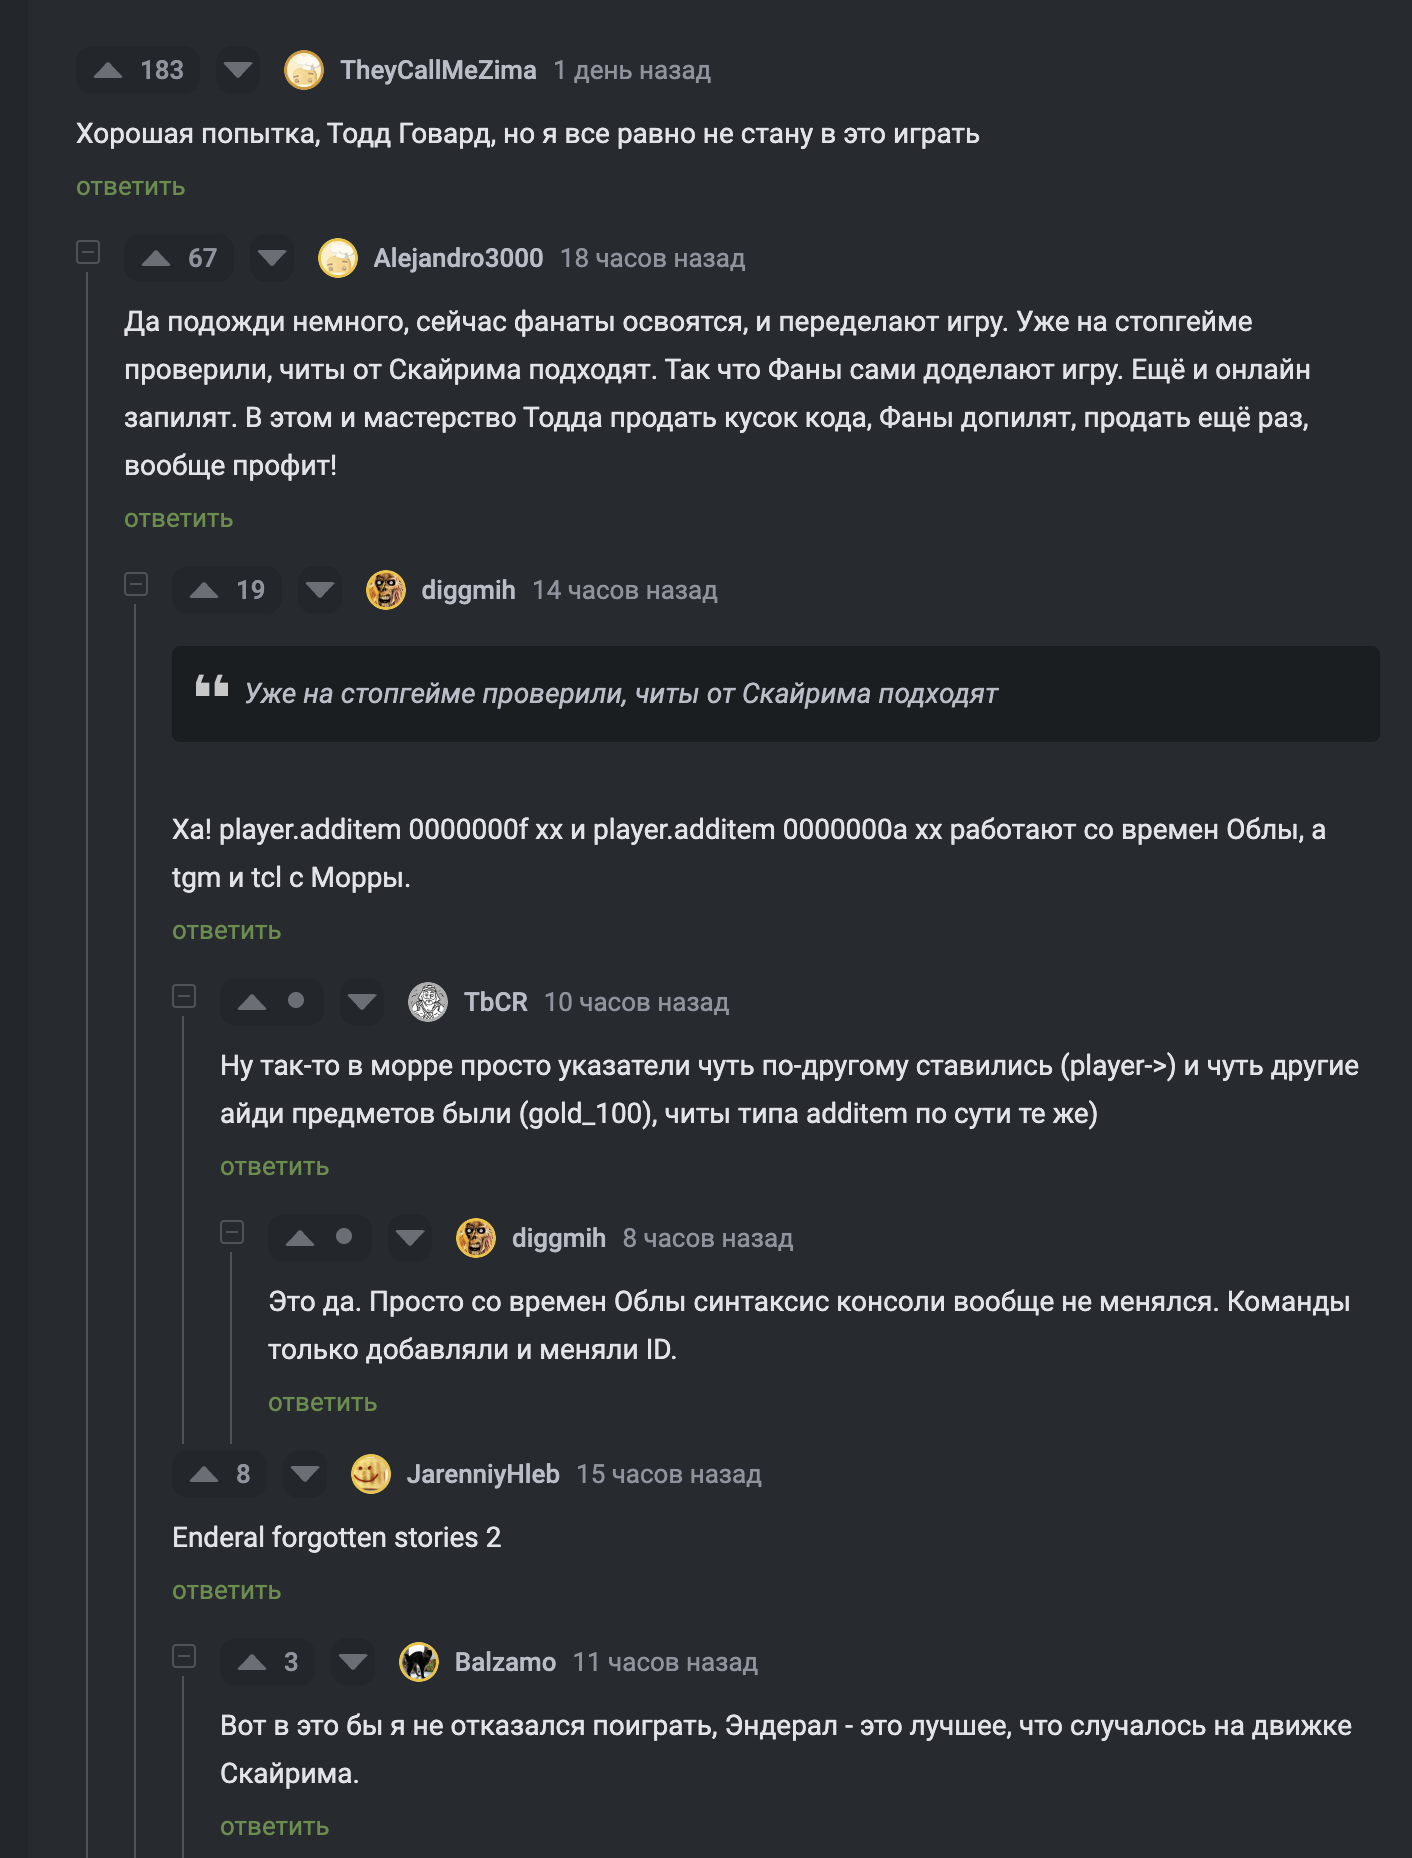Upvote JarenniyHleb's Enderal comment

pos(204,1474)
